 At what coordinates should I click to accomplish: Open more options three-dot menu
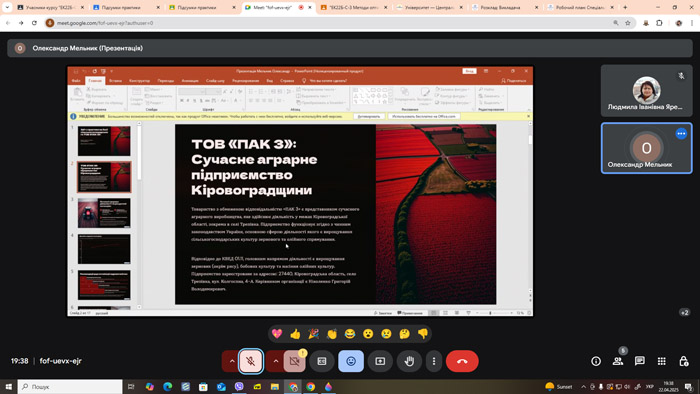coord(434,361)
